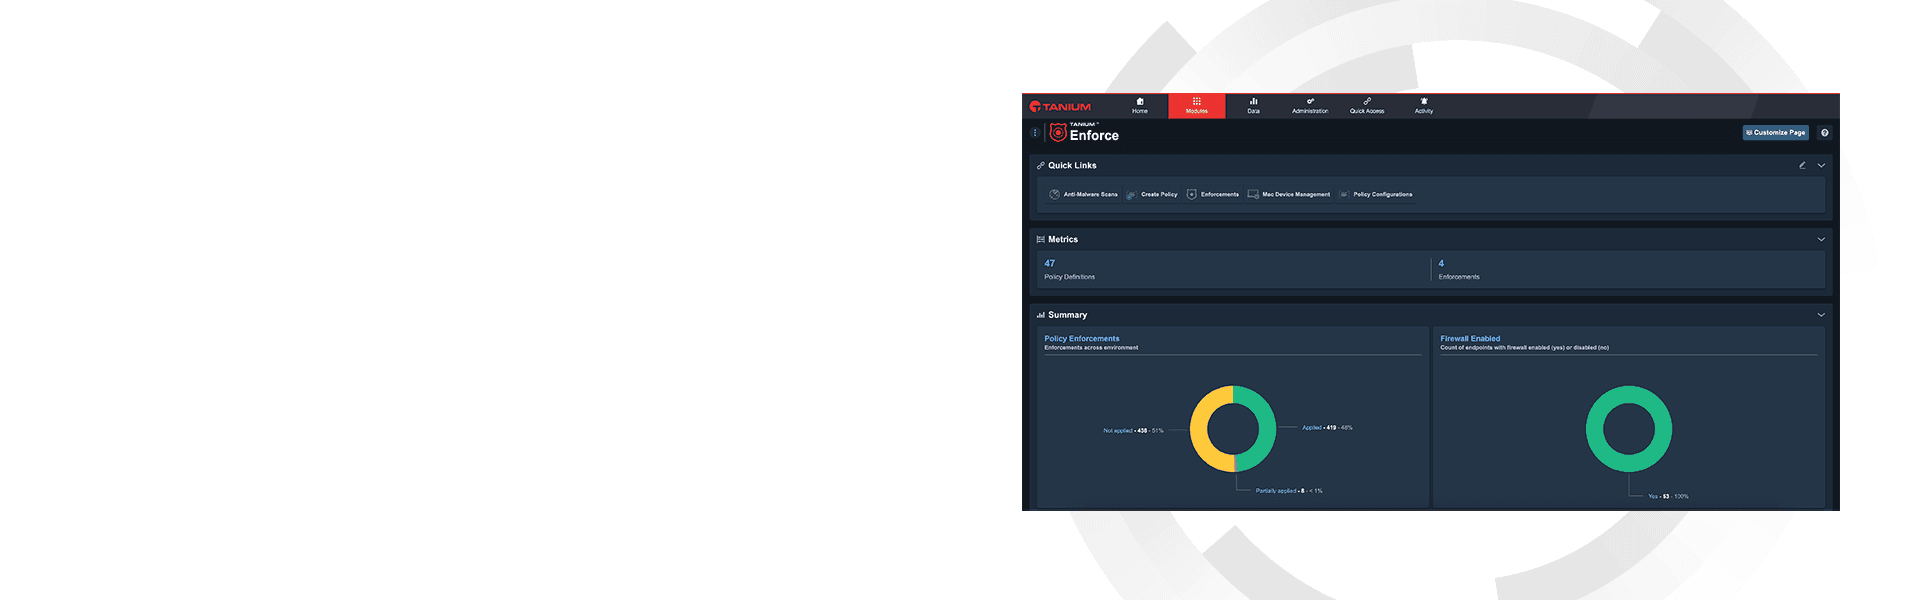Click the Partially applied label
The height and width of the screenshot is (600, 1920).
(x=1289, y=490)
